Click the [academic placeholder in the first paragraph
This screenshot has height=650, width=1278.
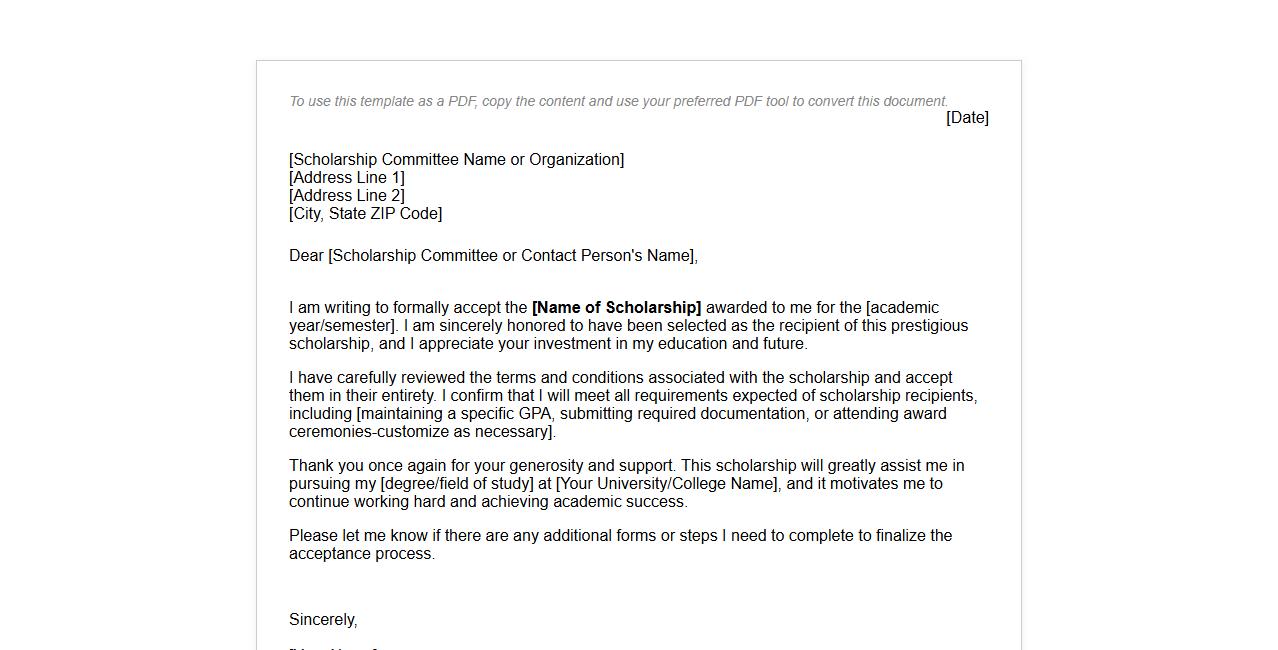(902, 308)
